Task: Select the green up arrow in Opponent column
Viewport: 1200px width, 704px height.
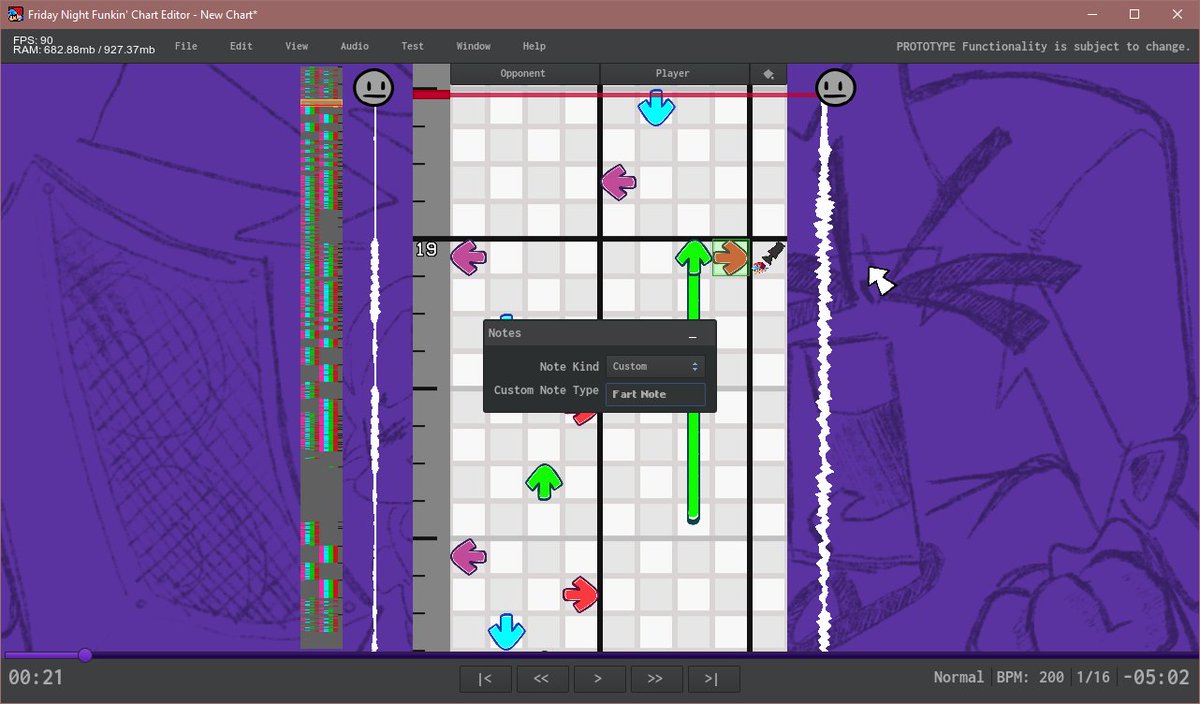Action: [544, 482]
